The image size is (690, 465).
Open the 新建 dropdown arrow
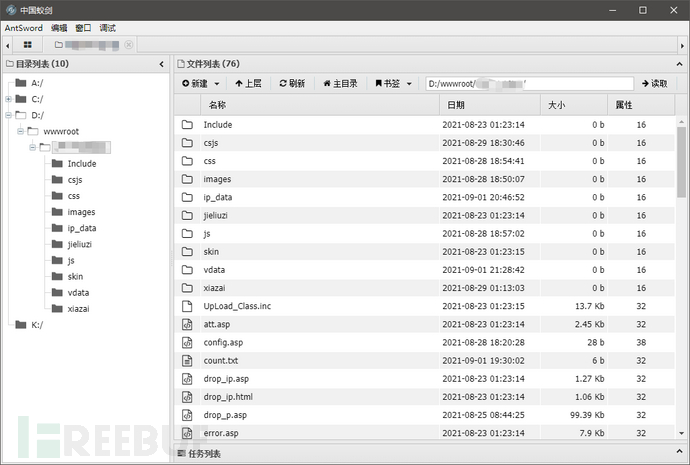point(217,84)
